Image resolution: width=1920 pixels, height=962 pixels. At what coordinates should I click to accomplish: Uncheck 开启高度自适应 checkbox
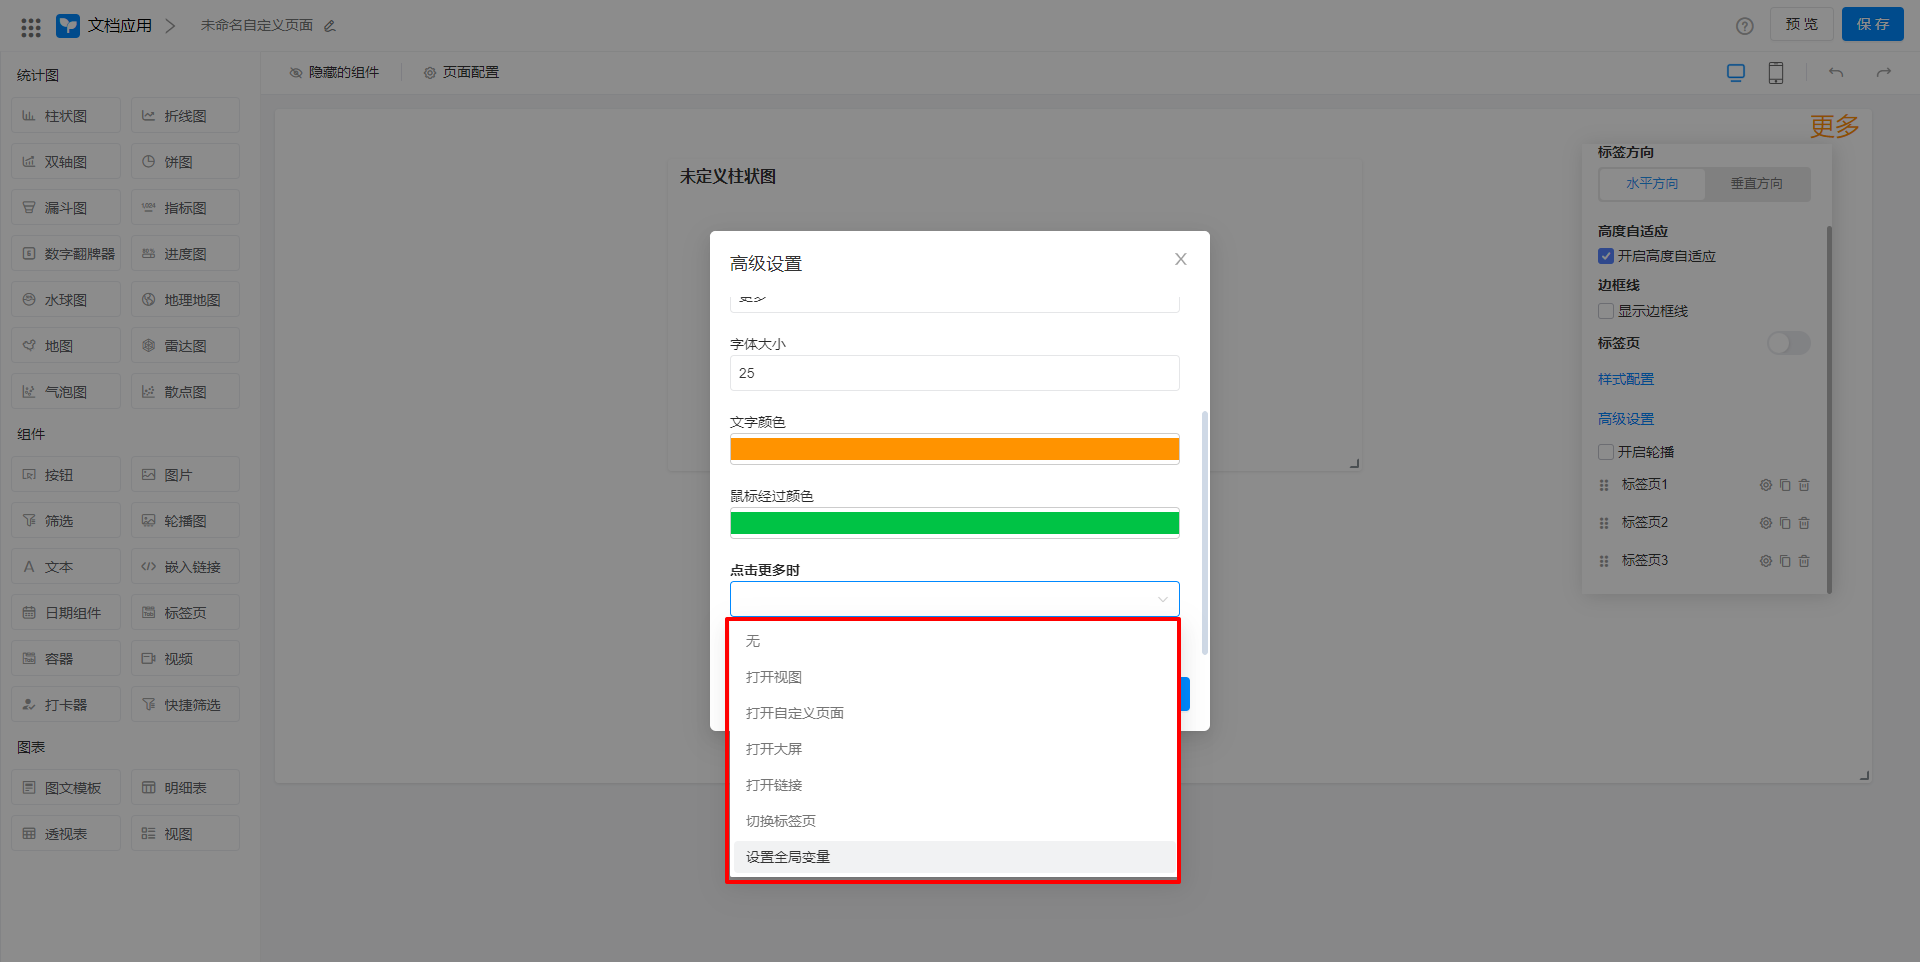click(x=1606, y=256)
